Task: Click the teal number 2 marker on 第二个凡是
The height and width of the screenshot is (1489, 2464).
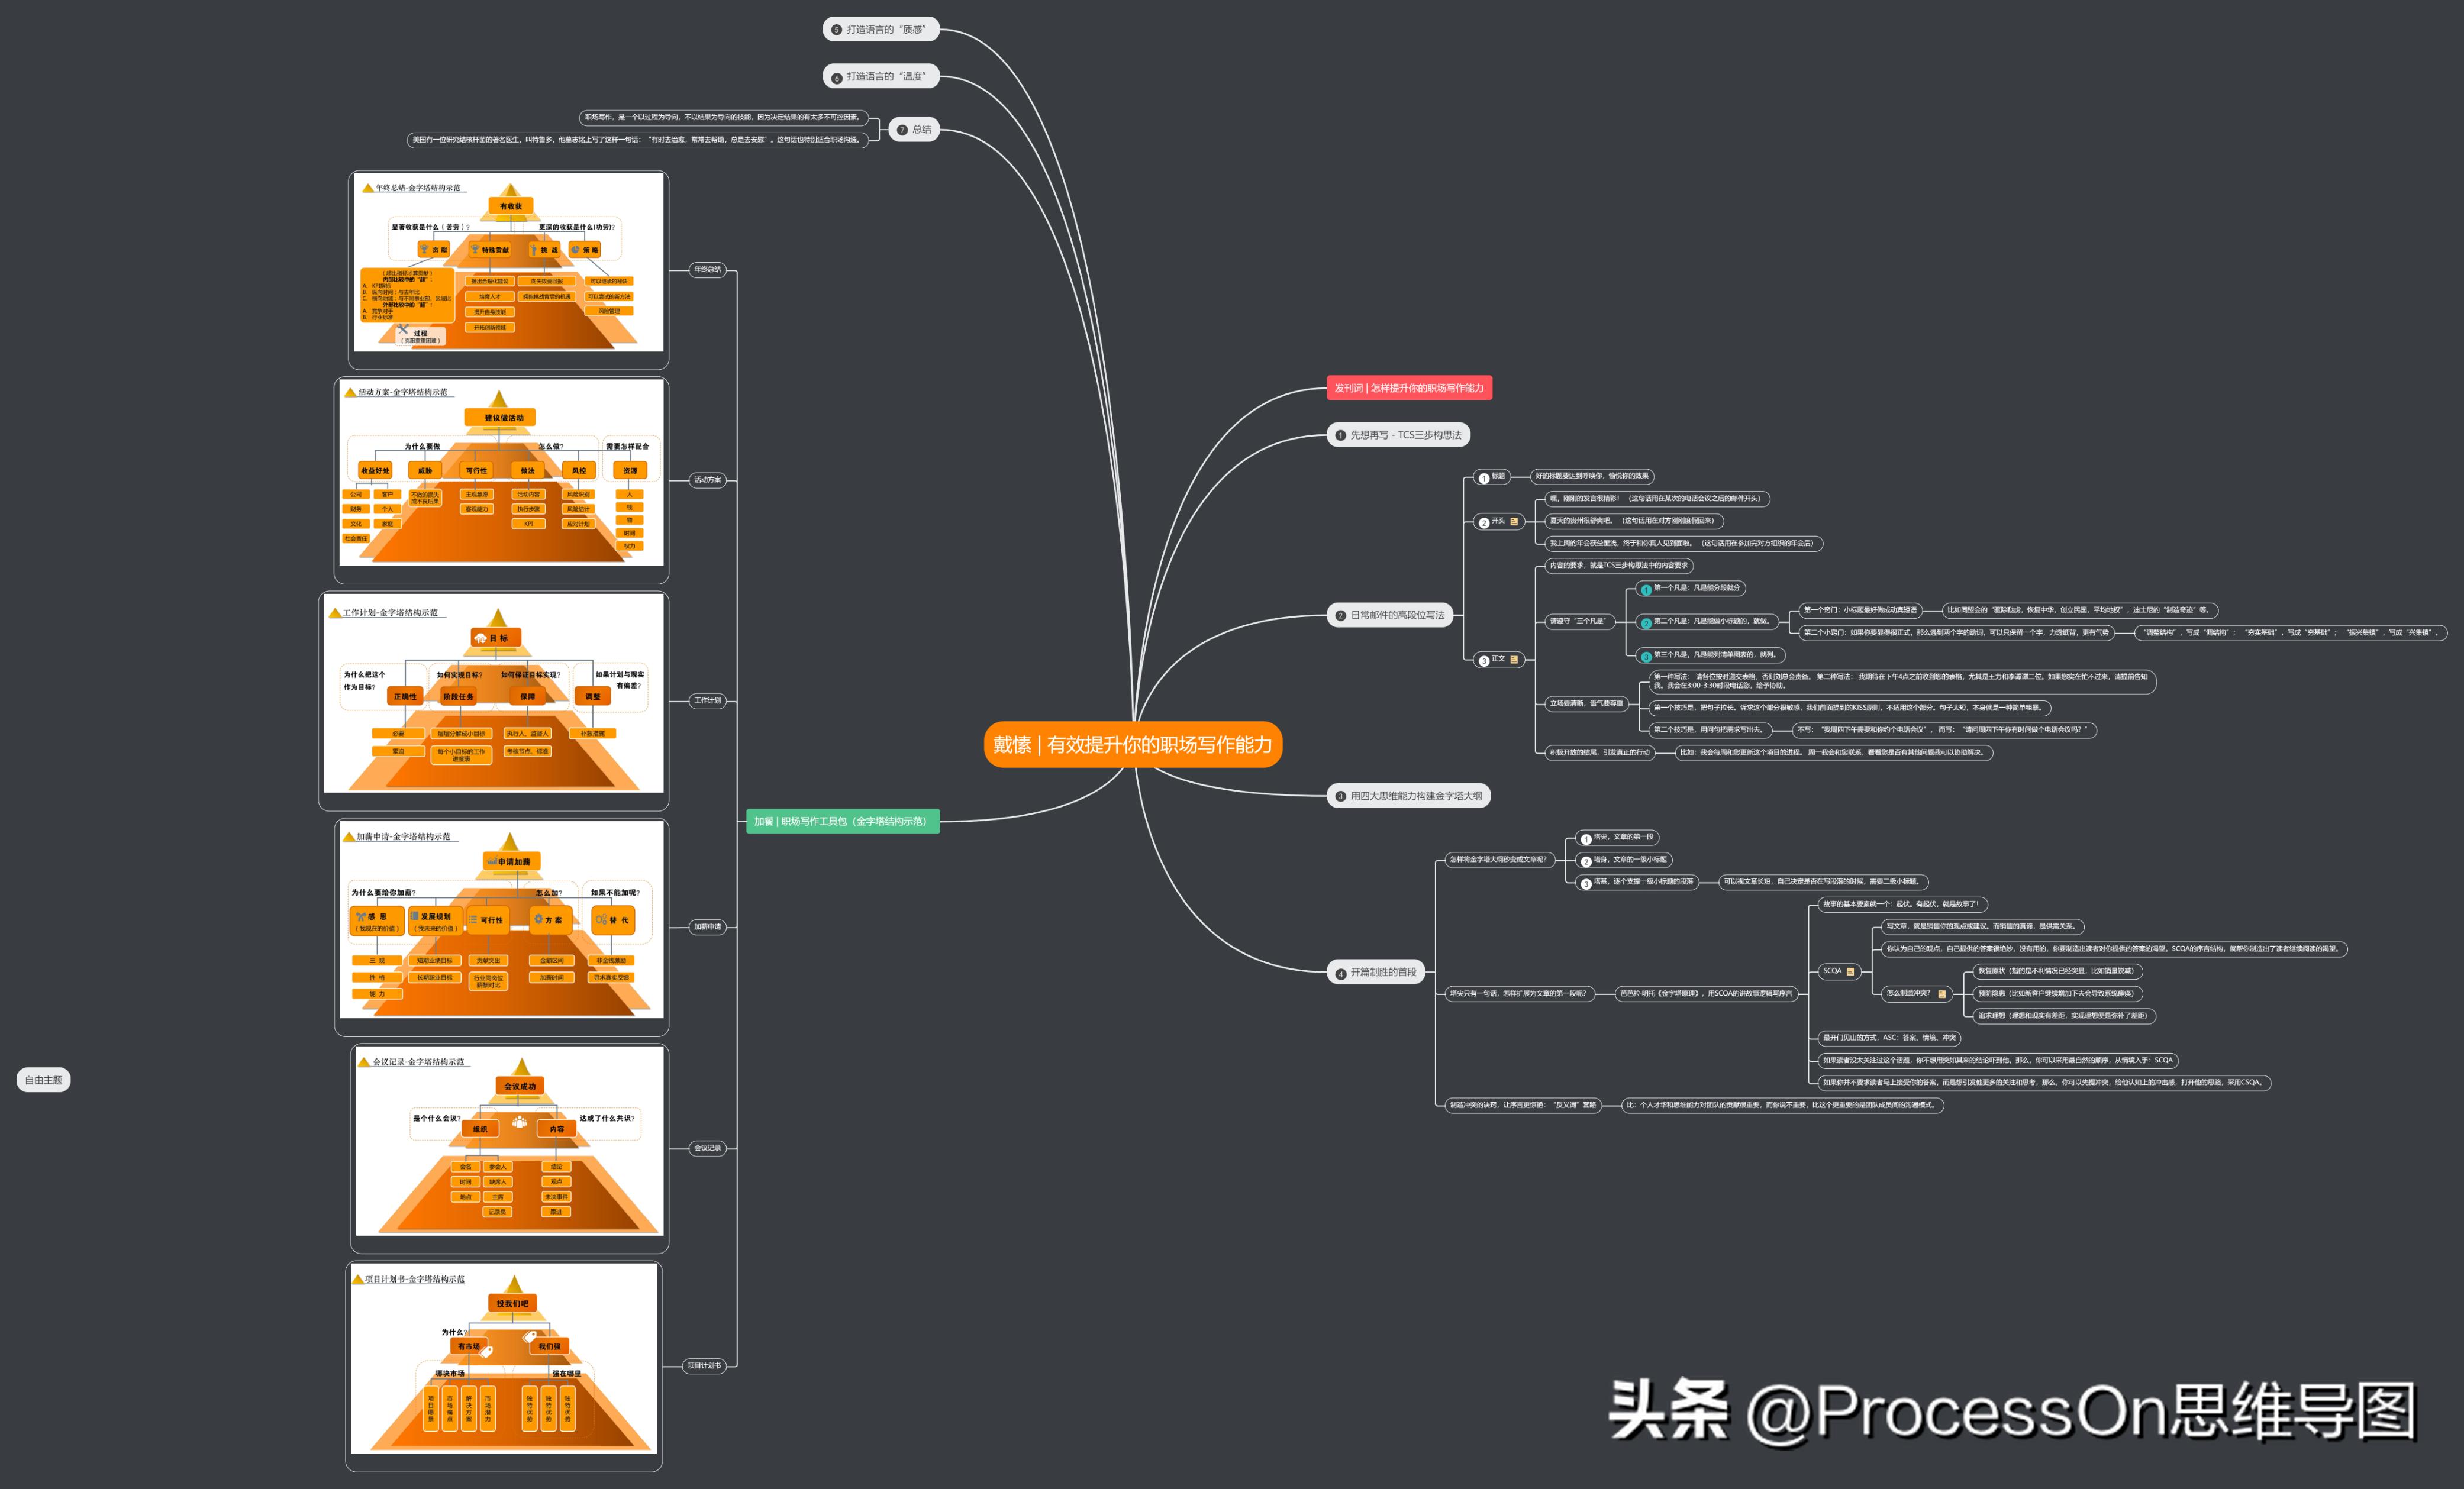Action: tap(1646, 623)
